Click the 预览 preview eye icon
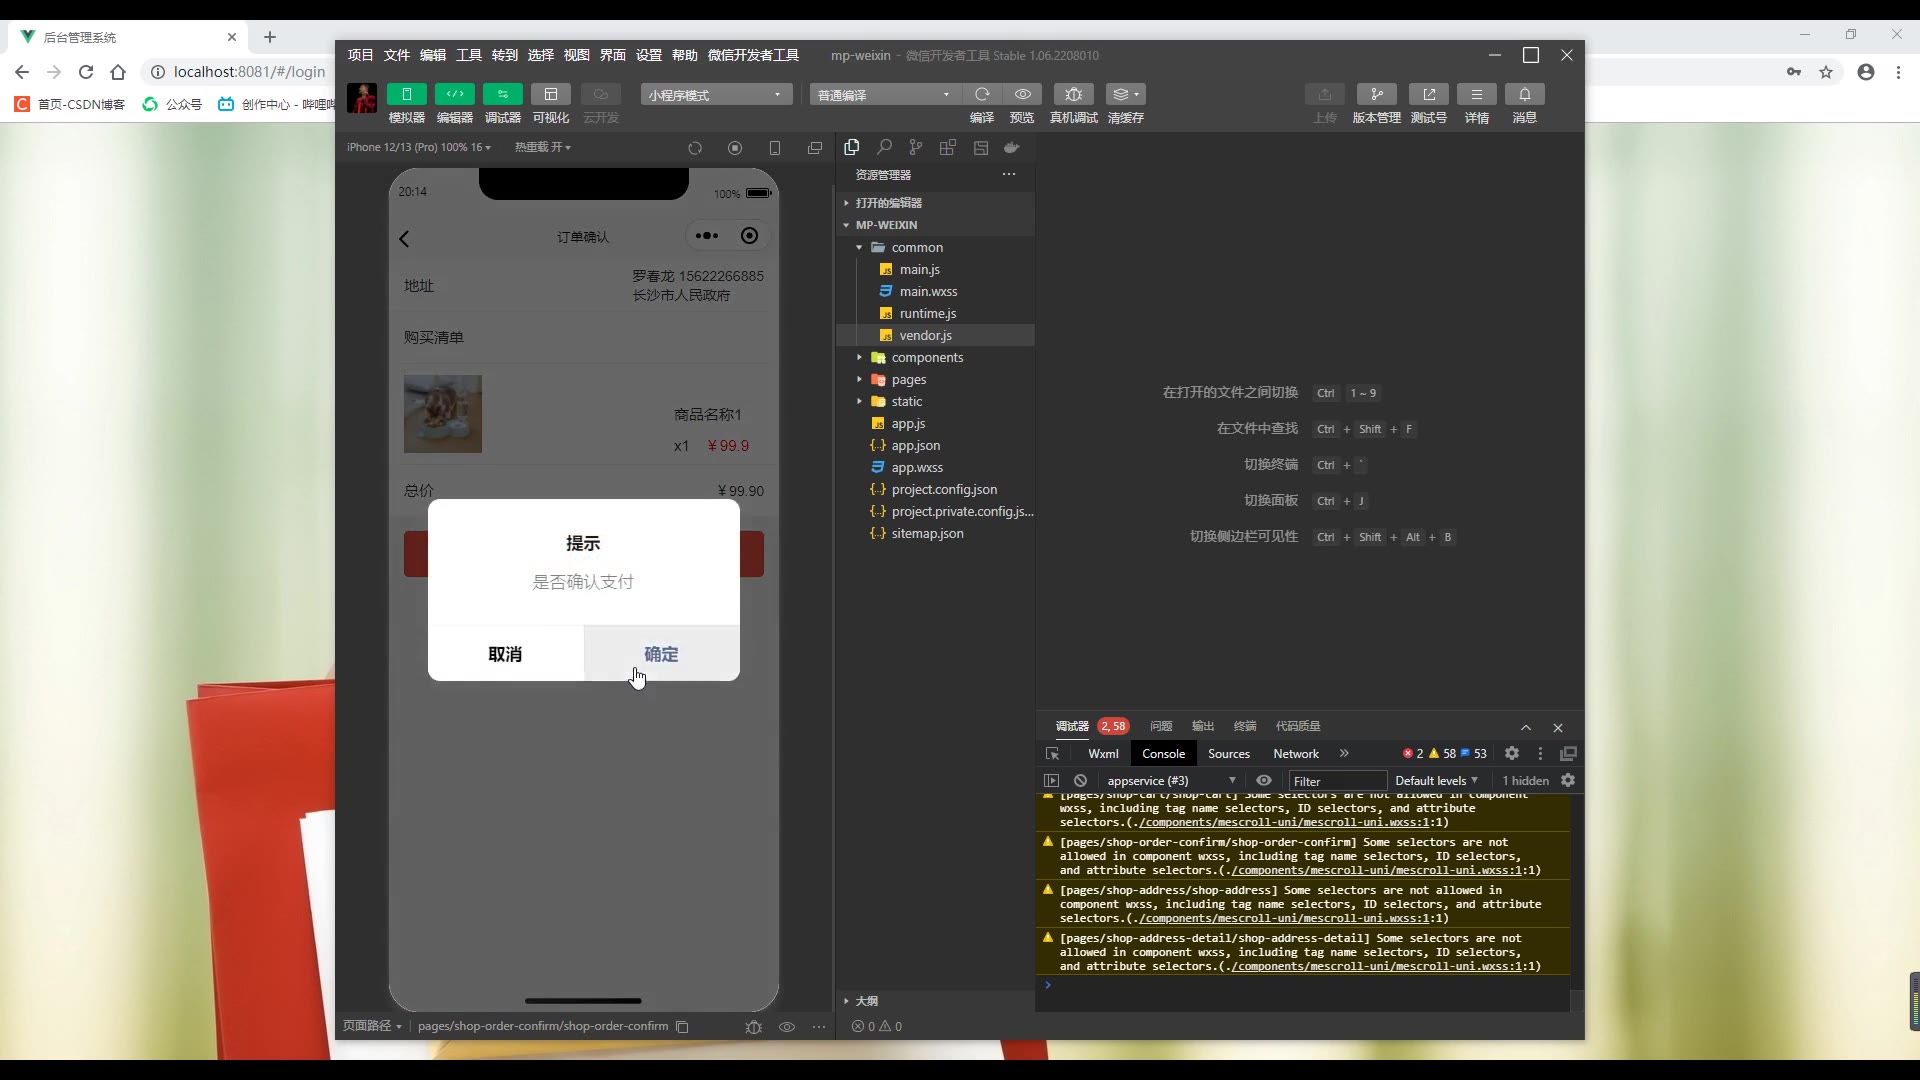Screen dimensions: 1920x1080 (x=1022, y=94)
